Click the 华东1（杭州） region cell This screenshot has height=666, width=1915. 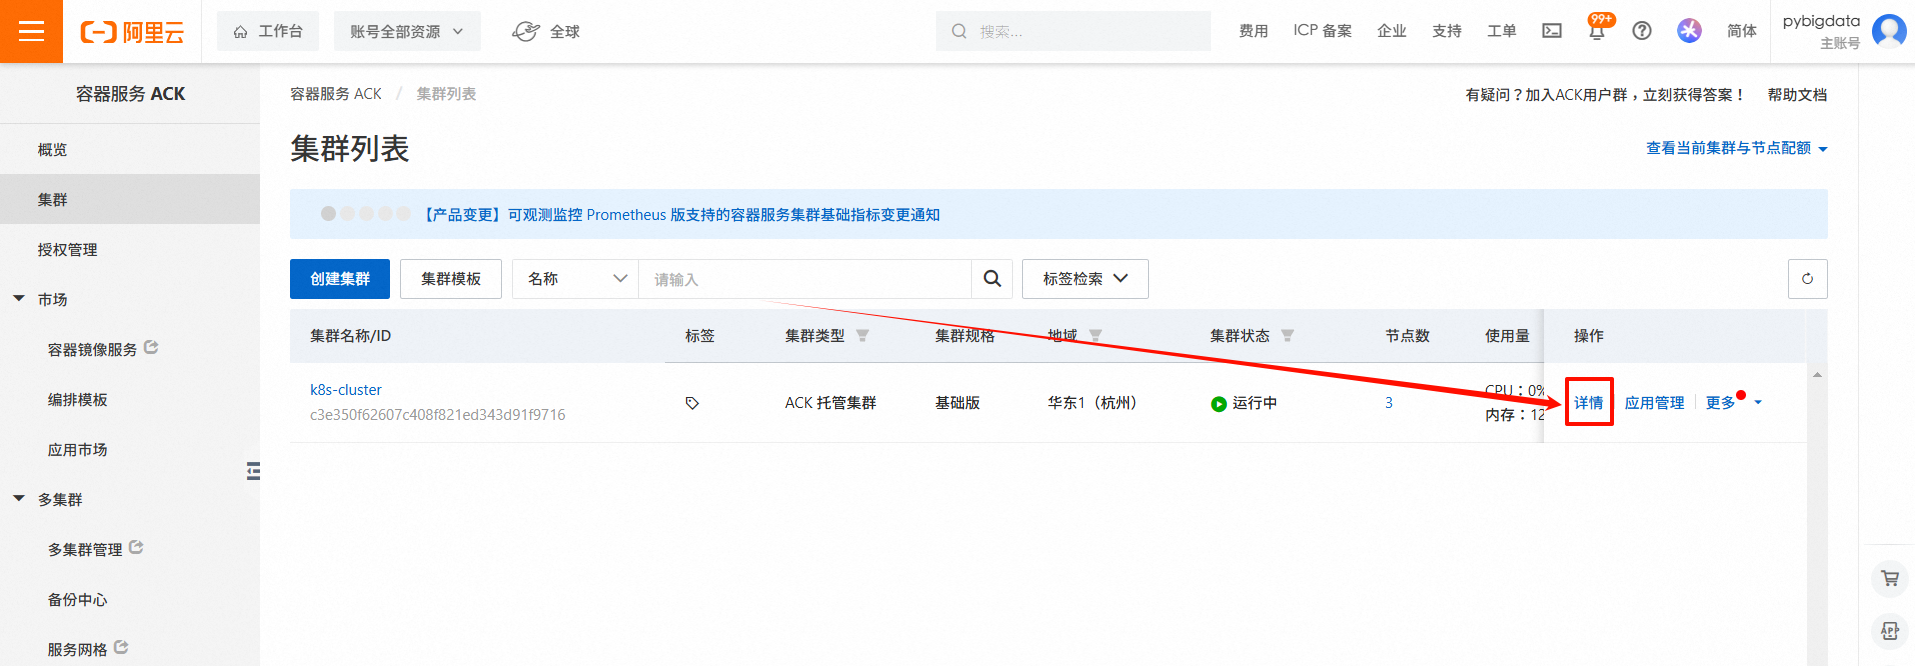[x=1092, y=403]
